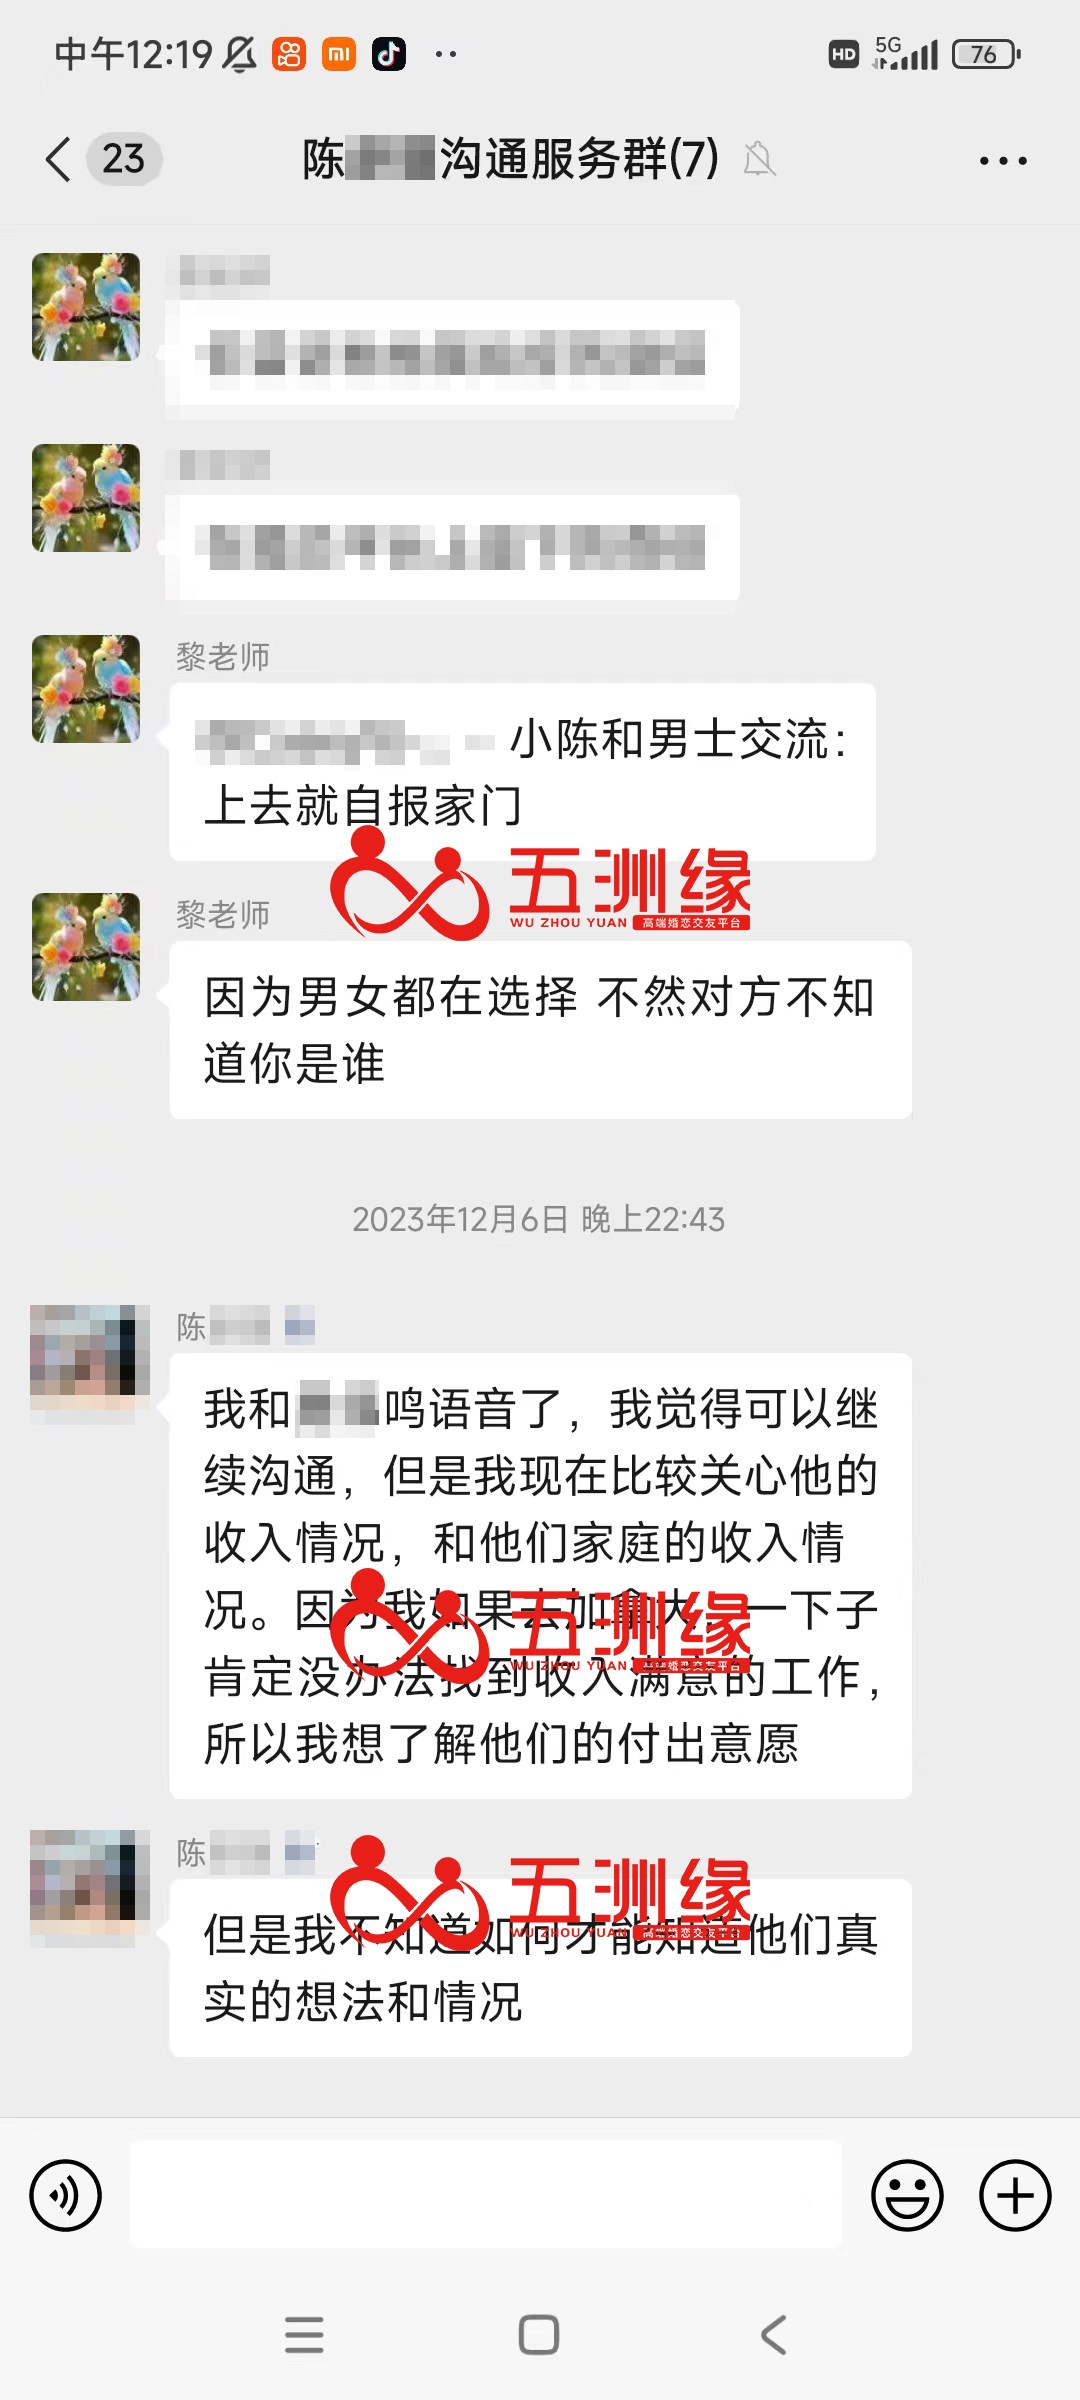Tap the first parrot avatar at the top
The width and height of the screenshot is (1080, 2400).
click(86, 307)
